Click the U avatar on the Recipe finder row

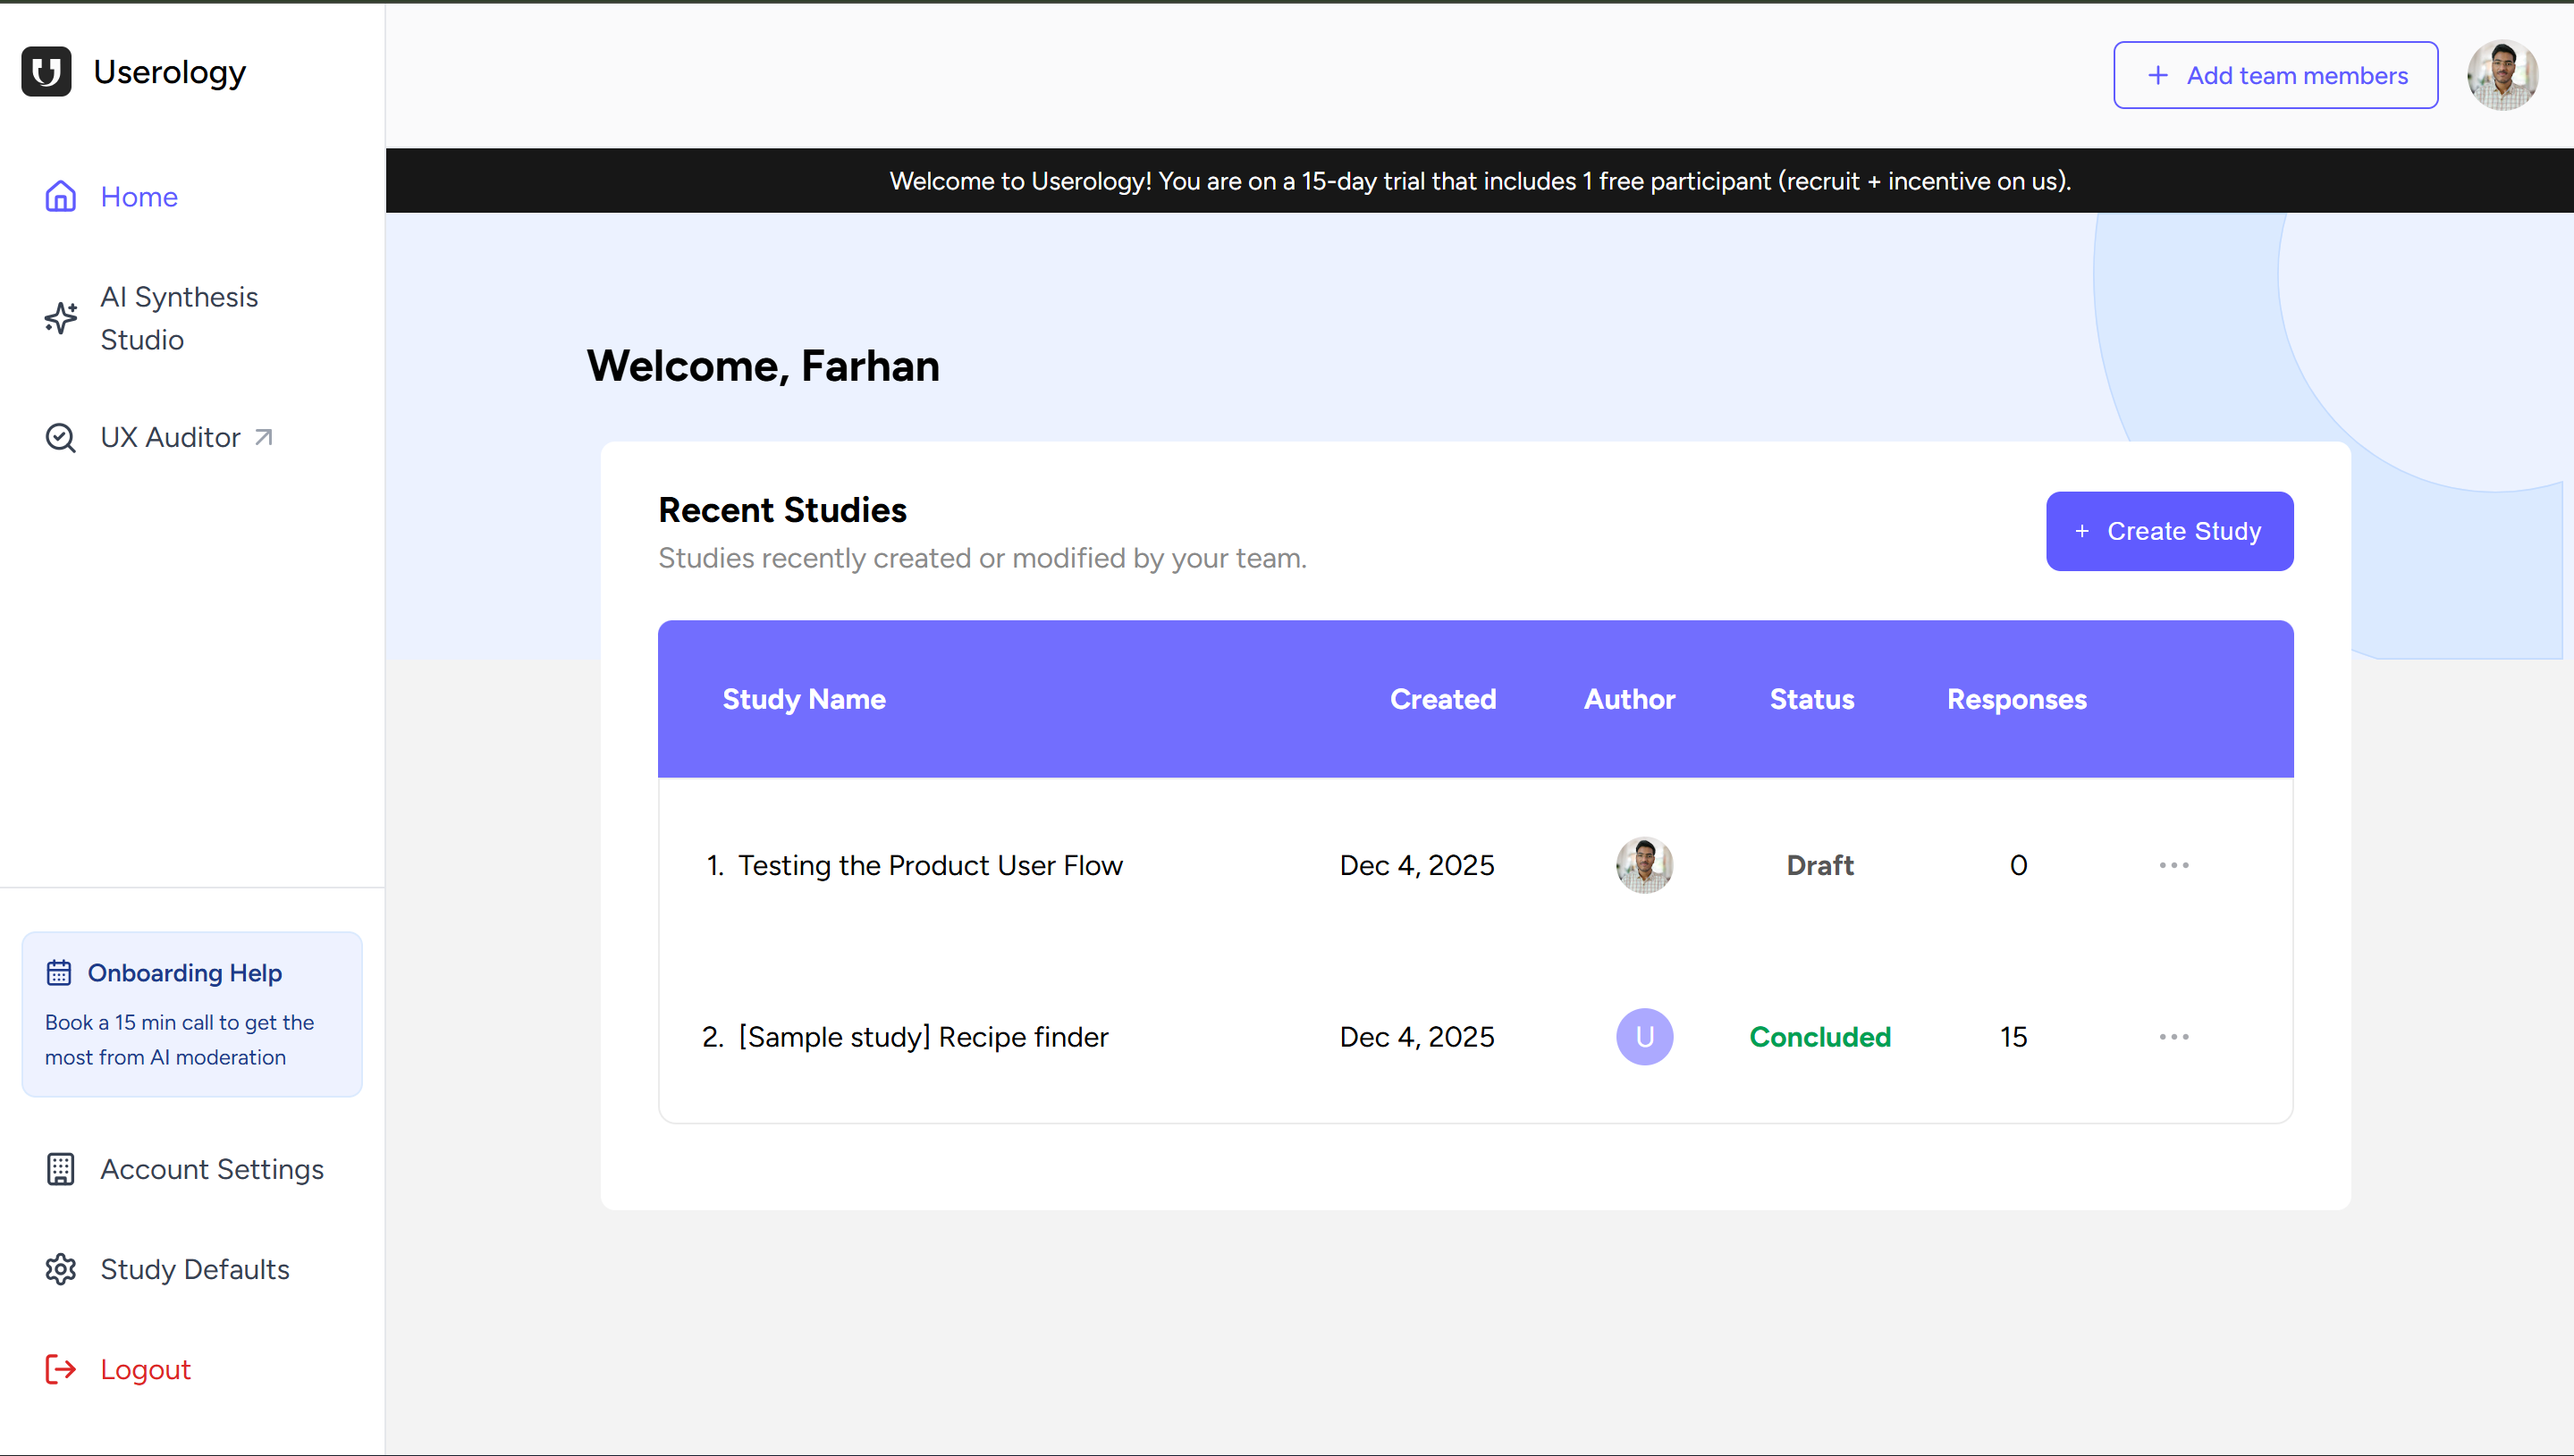click(x=1644, y=1036)
